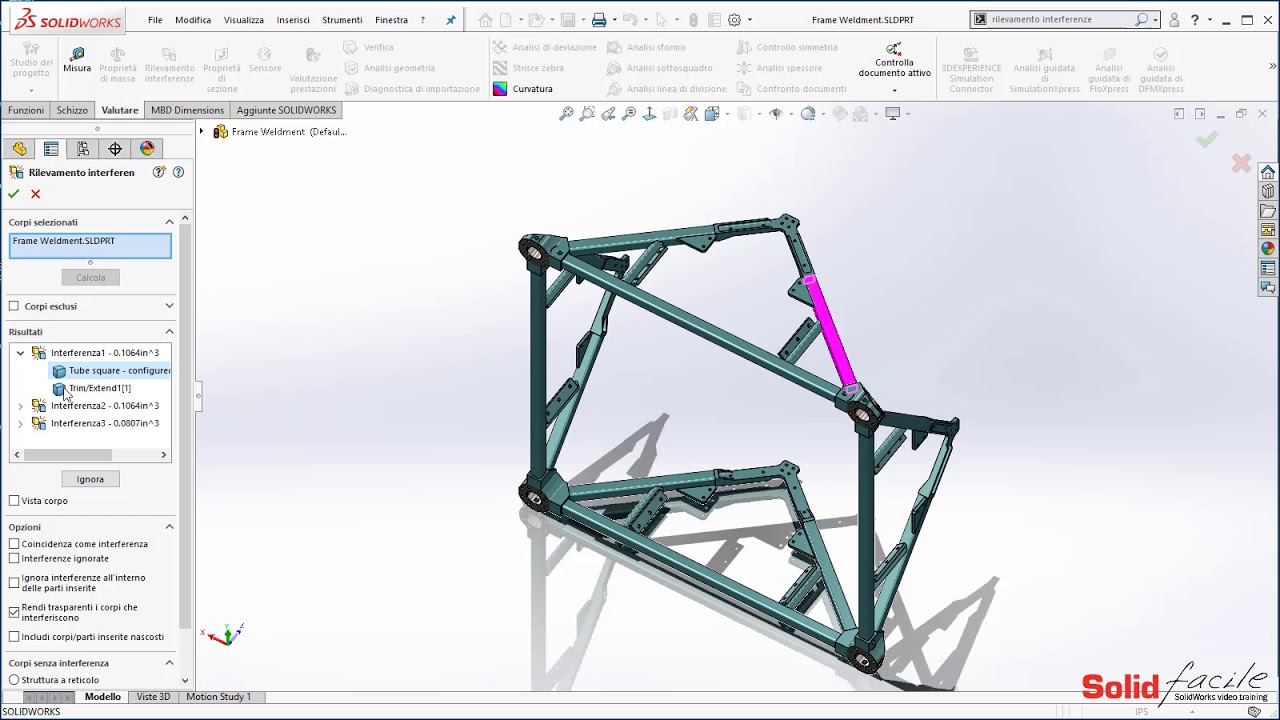Switch to the Funzioni tab

point(26,110)
